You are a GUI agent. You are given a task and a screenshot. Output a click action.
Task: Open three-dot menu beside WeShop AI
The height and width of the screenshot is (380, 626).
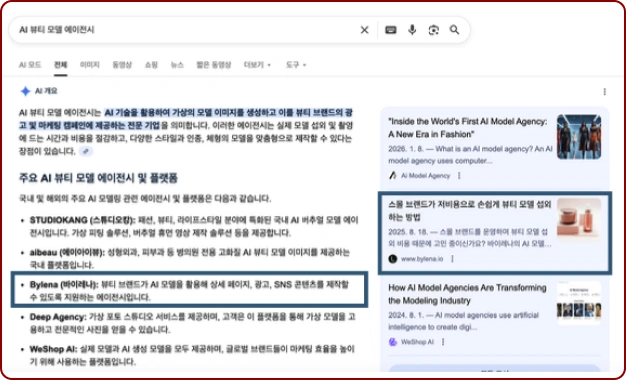443,342
